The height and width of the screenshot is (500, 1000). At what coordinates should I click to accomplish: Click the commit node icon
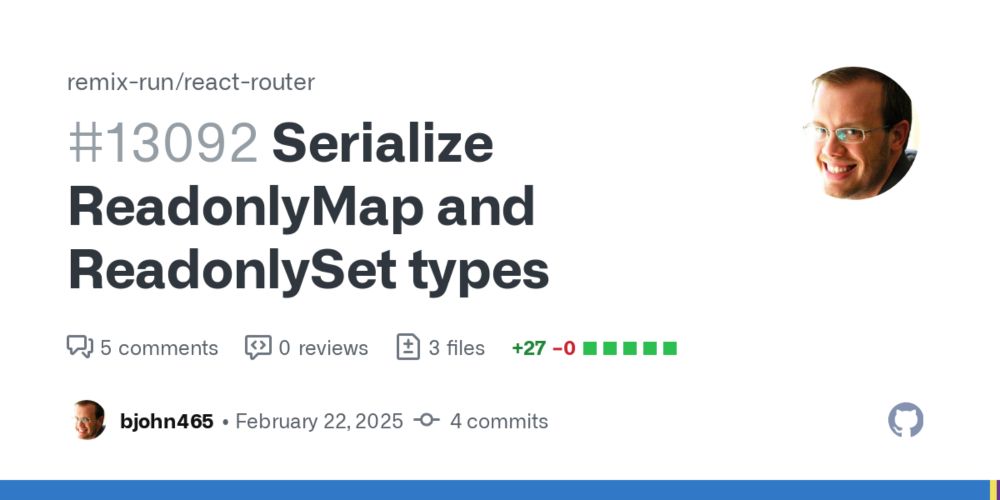click(x=426, y=421)
